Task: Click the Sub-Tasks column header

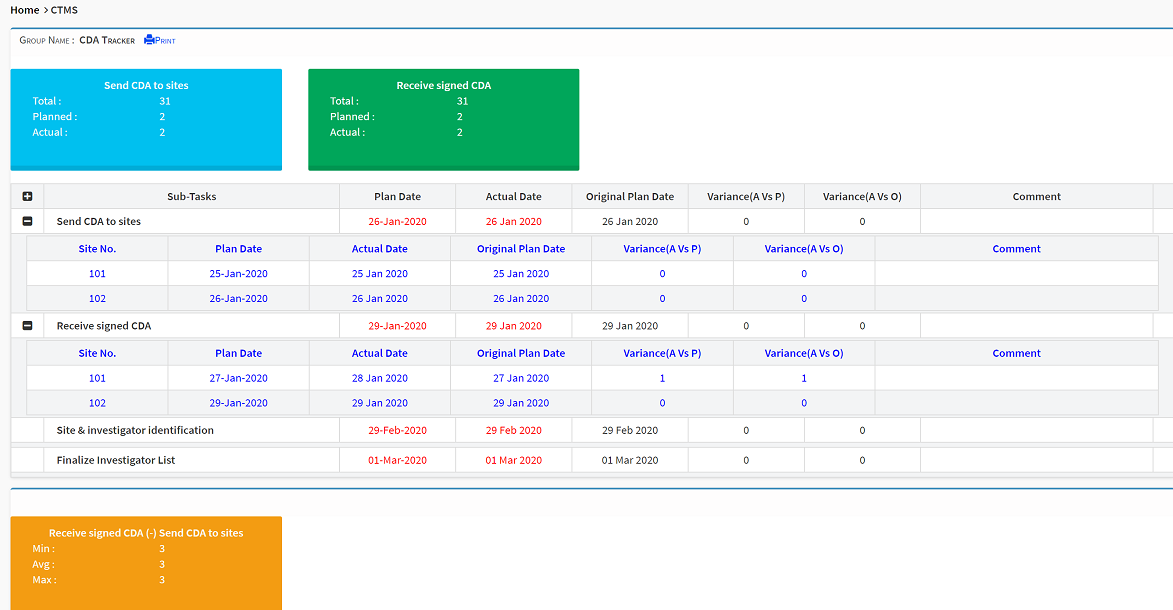Action: click(x=191, y=196)
